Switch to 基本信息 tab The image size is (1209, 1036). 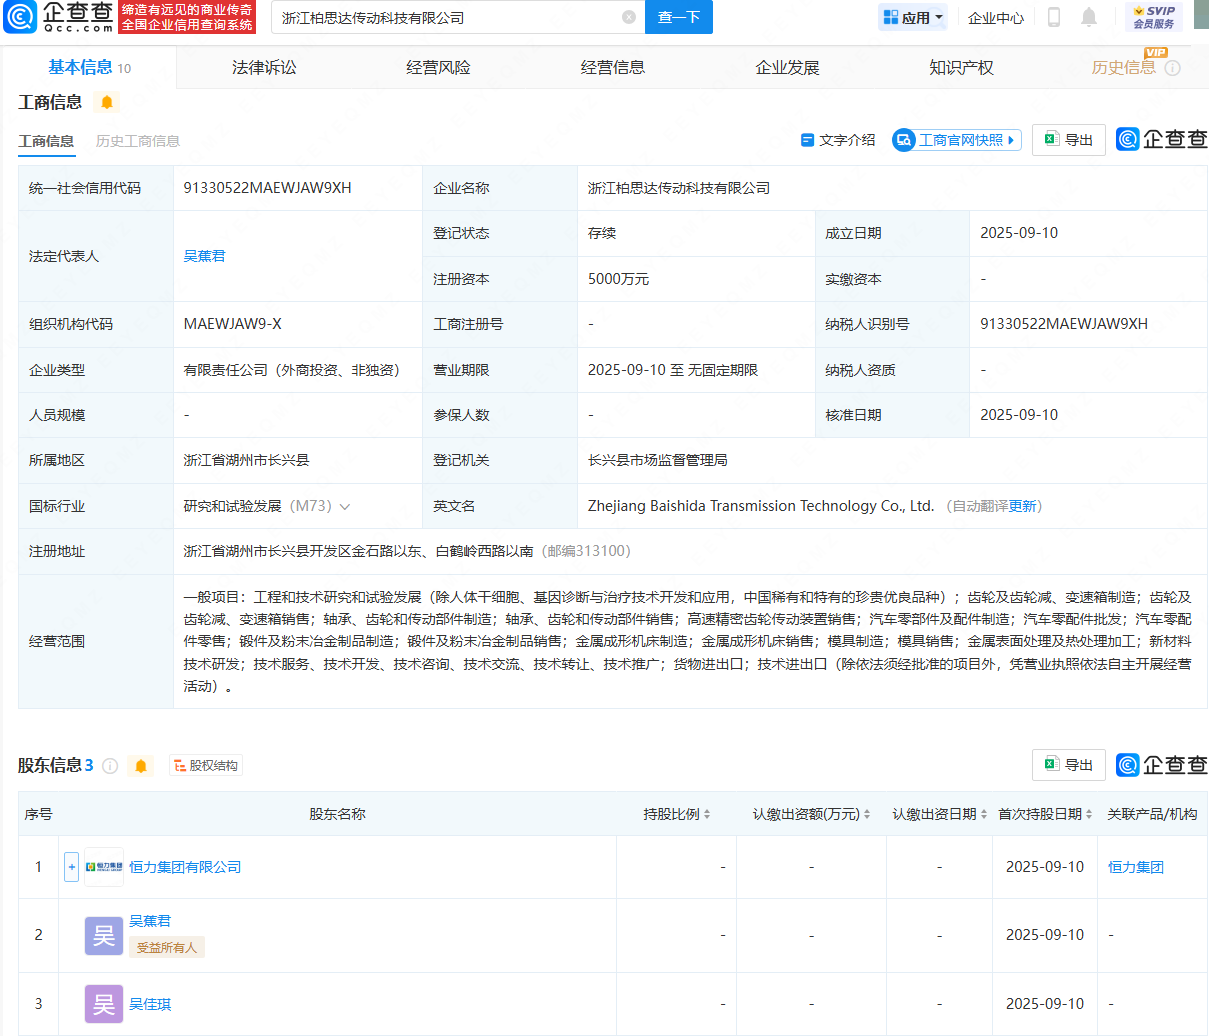point(89,67)
